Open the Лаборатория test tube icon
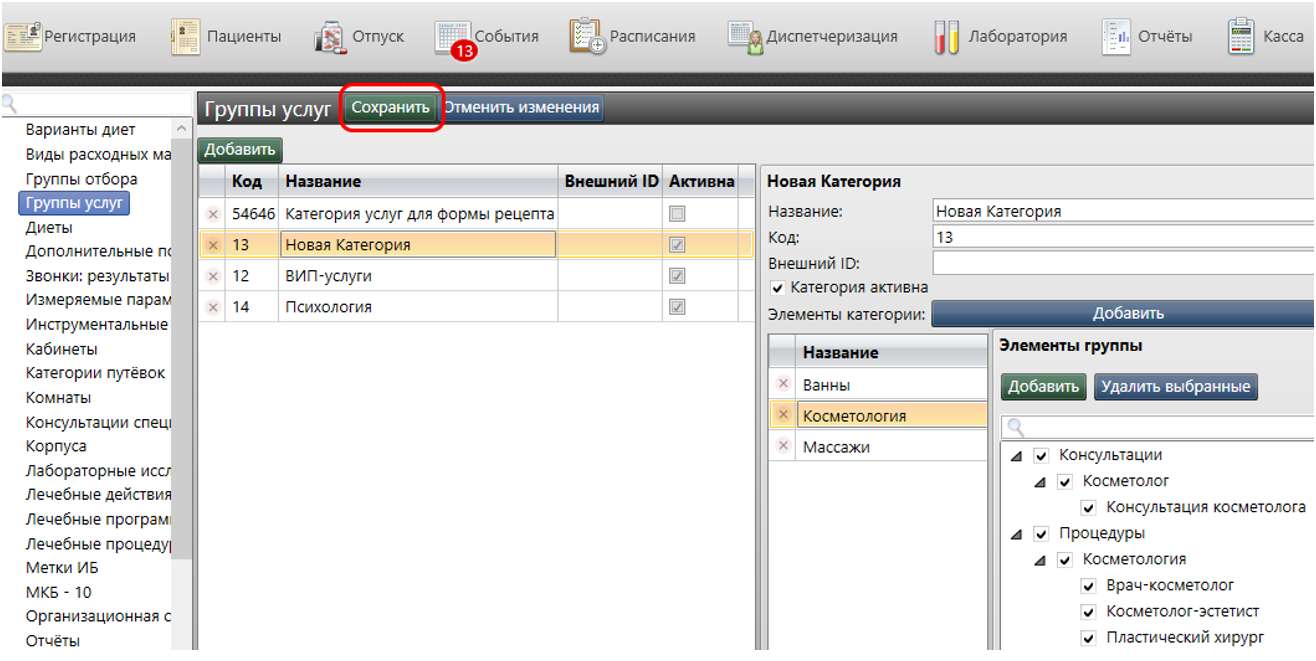Viewport: 1316px width, 661px height. click(x=945, y=37)
